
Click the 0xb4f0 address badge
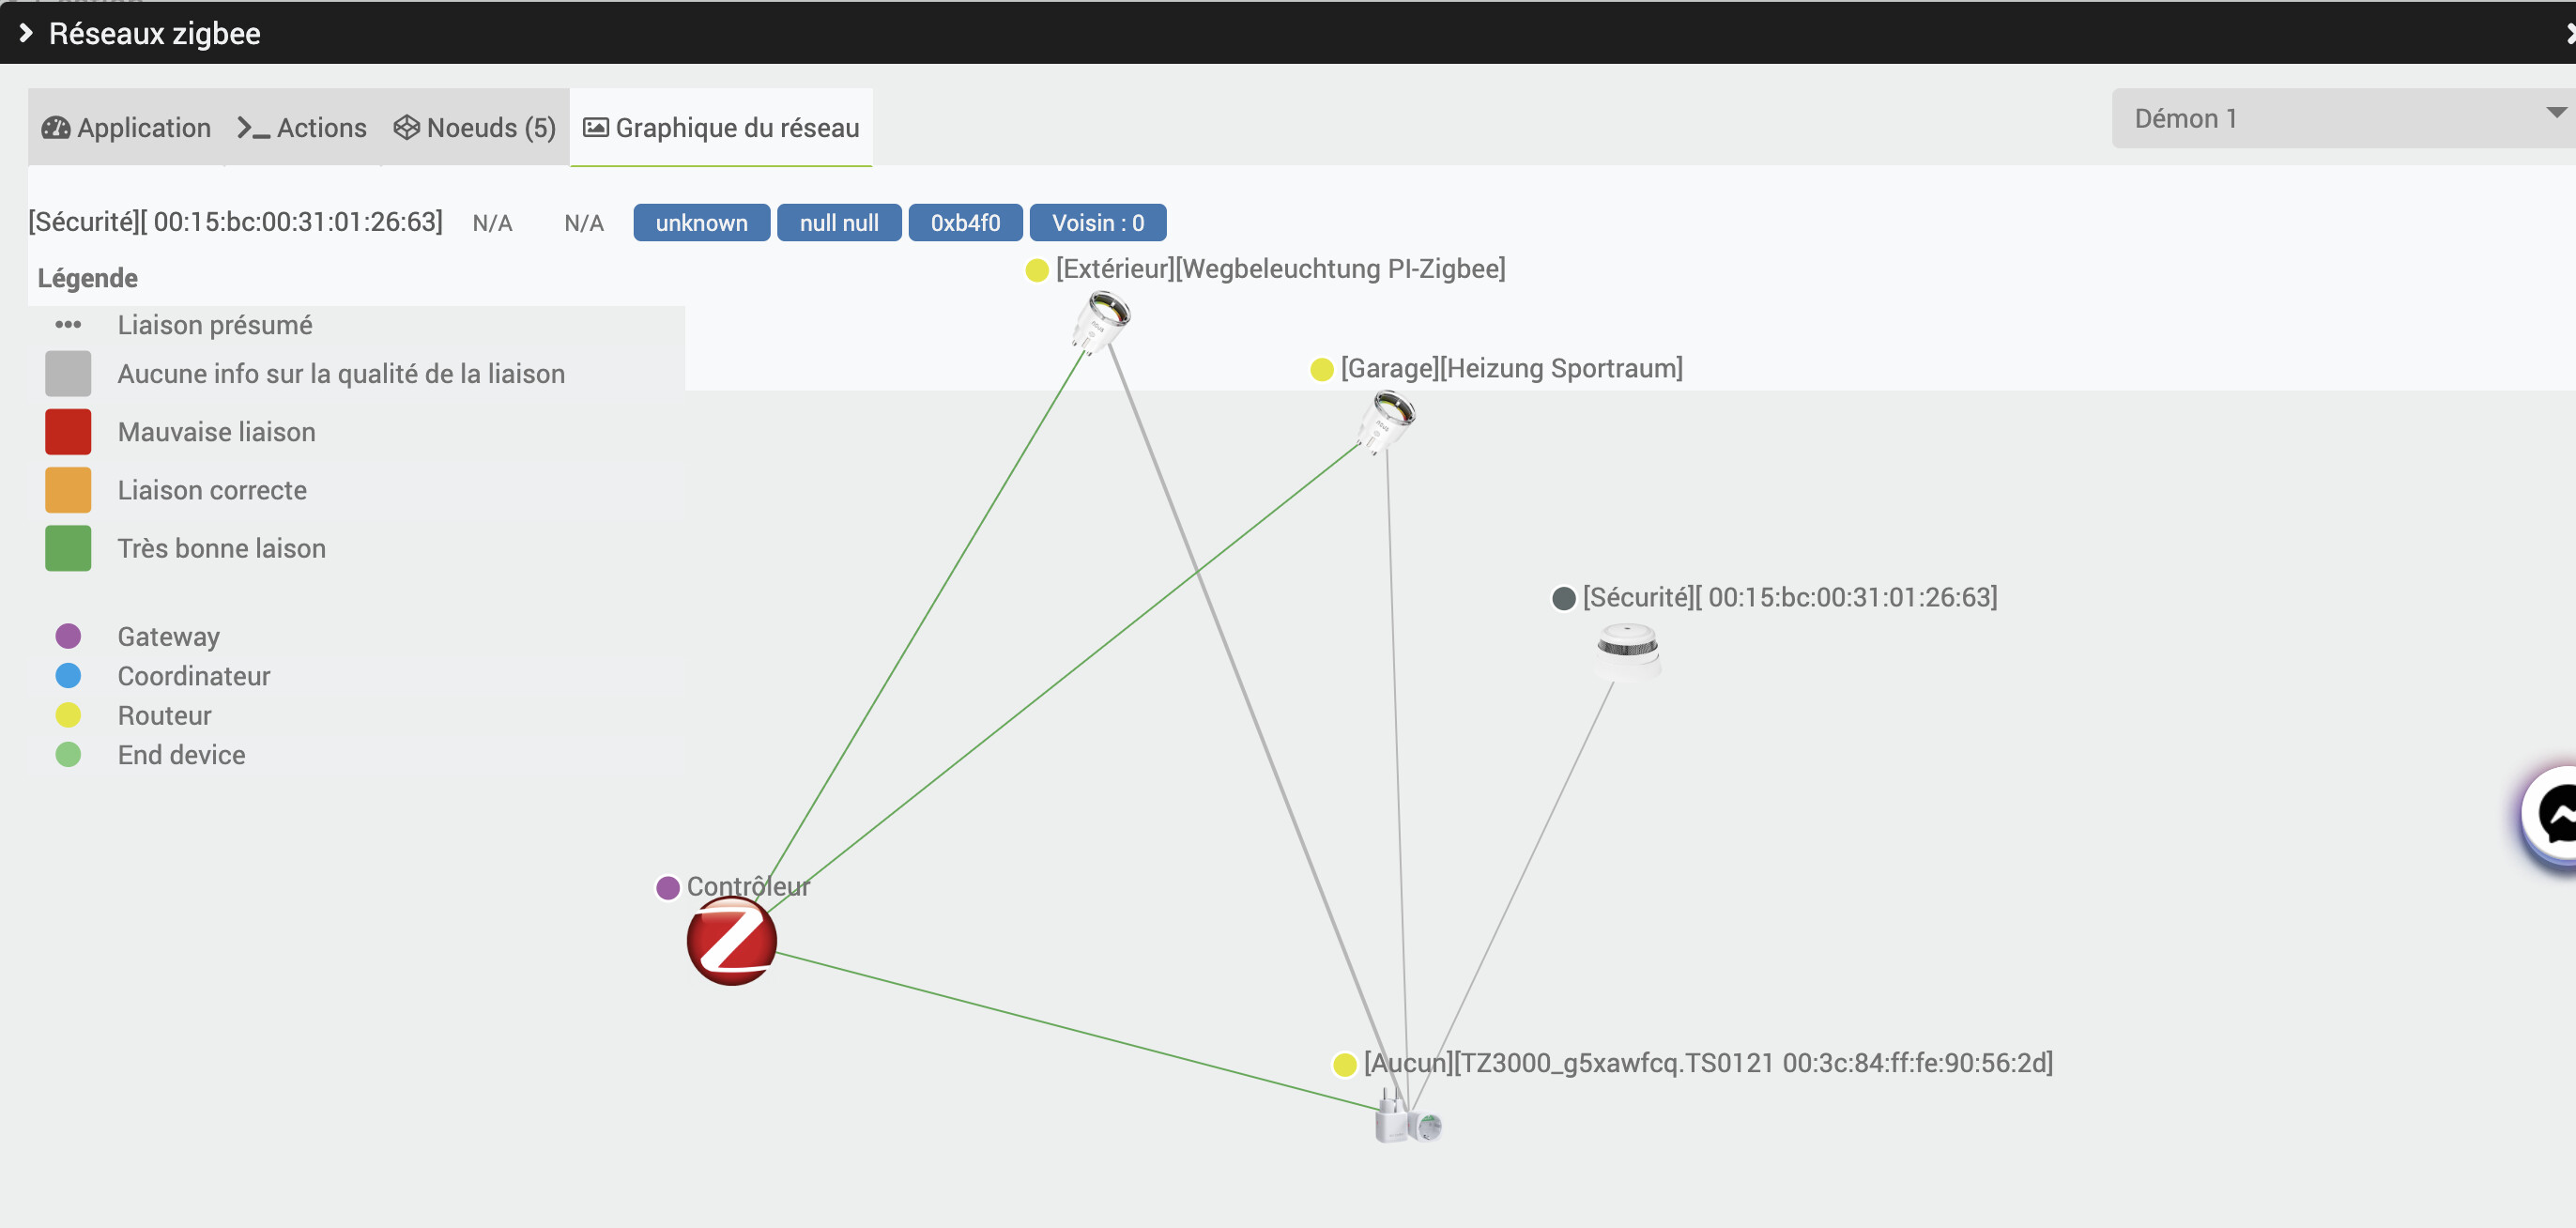964,222
